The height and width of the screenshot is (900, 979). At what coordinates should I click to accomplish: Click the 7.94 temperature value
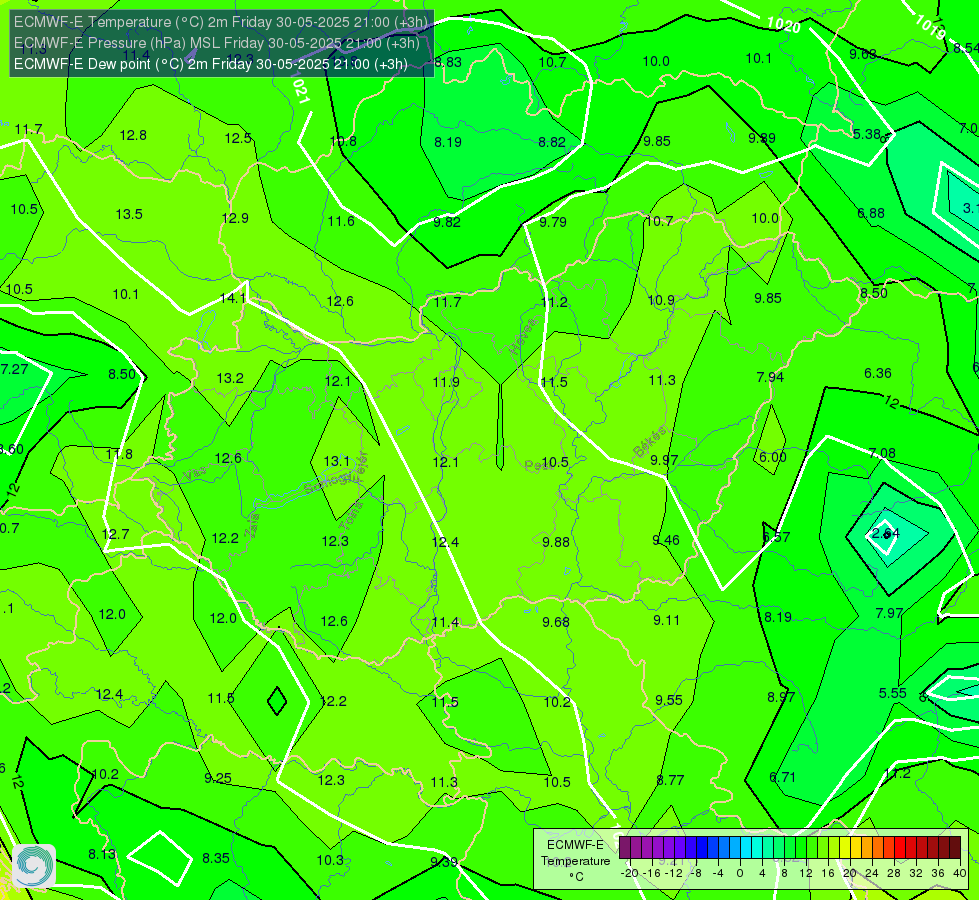[x=770, y=377]
